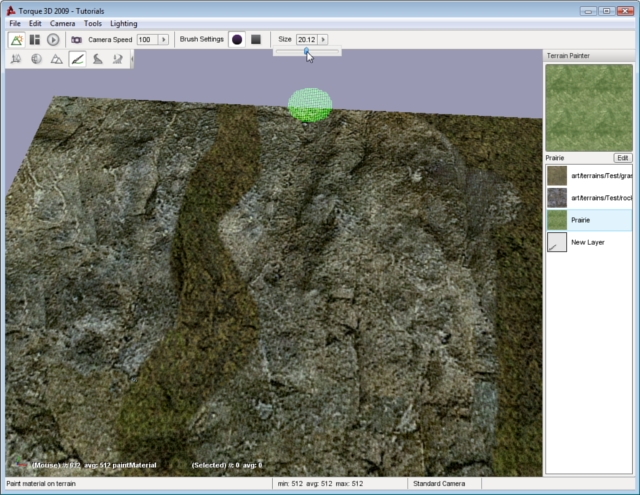The image size is (640, 495).
Task: Open the brush Size arrow dropdown
Action: [x=323, y=39]
